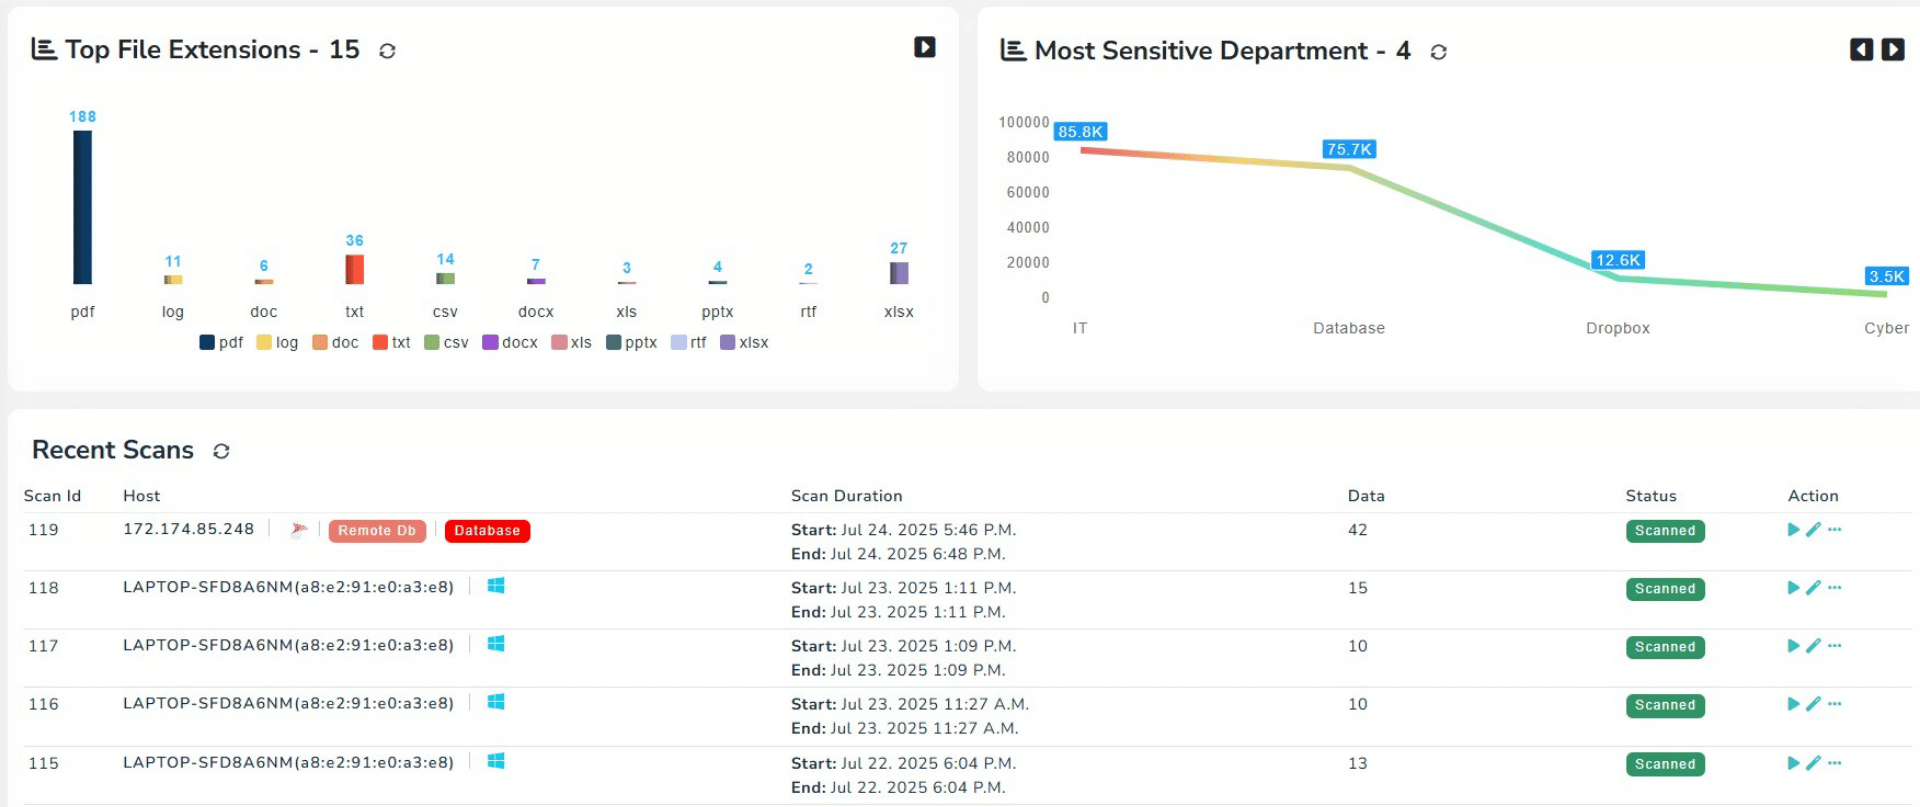Screen dimensions: 1920x807
Task: Refresh the Most Sensitive Department chart
Action: pyautogui.click(x=1438, y=52)
